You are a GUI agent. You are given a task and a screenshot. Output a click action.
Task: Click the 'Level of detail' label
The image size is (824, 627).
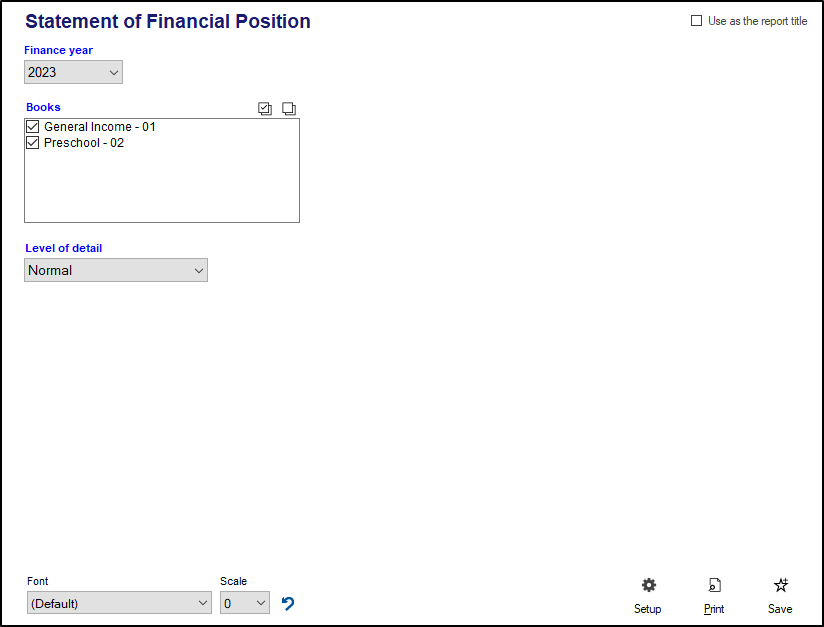[63, 248]
